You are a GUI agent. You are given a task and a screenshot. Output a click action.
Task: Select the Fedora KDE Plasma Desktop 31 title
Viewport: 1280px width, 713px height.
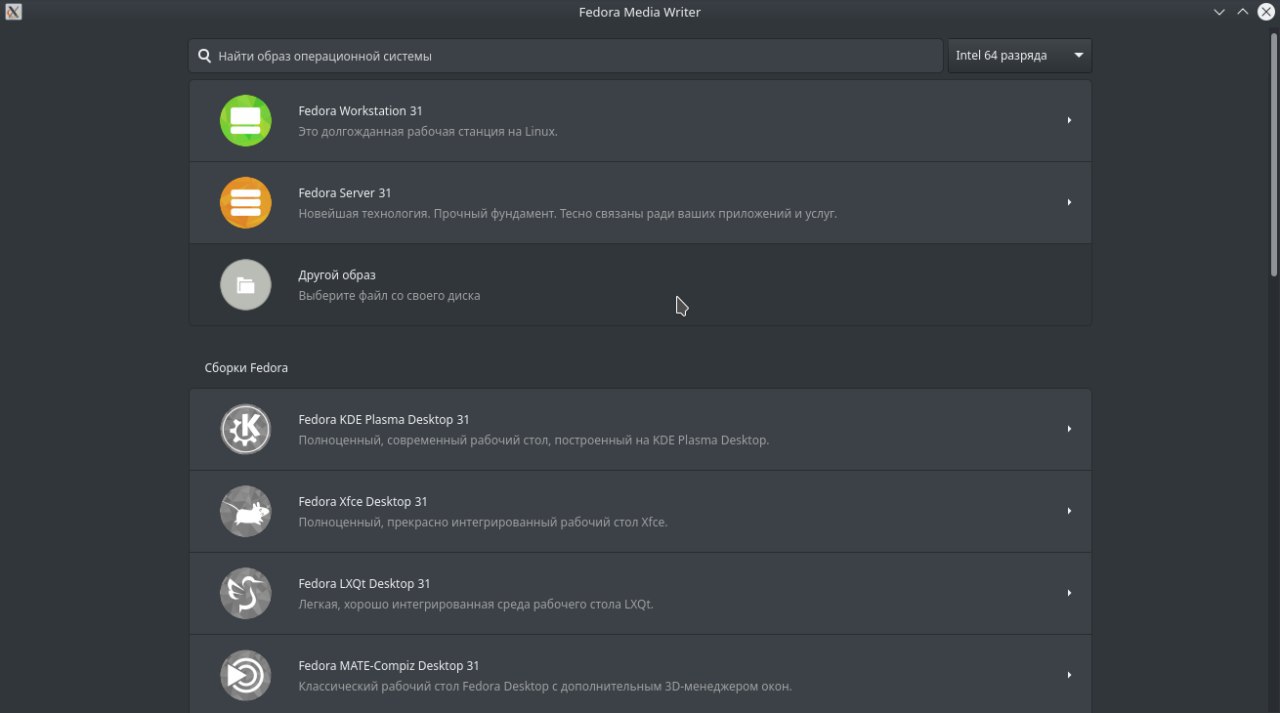[384, 419]
